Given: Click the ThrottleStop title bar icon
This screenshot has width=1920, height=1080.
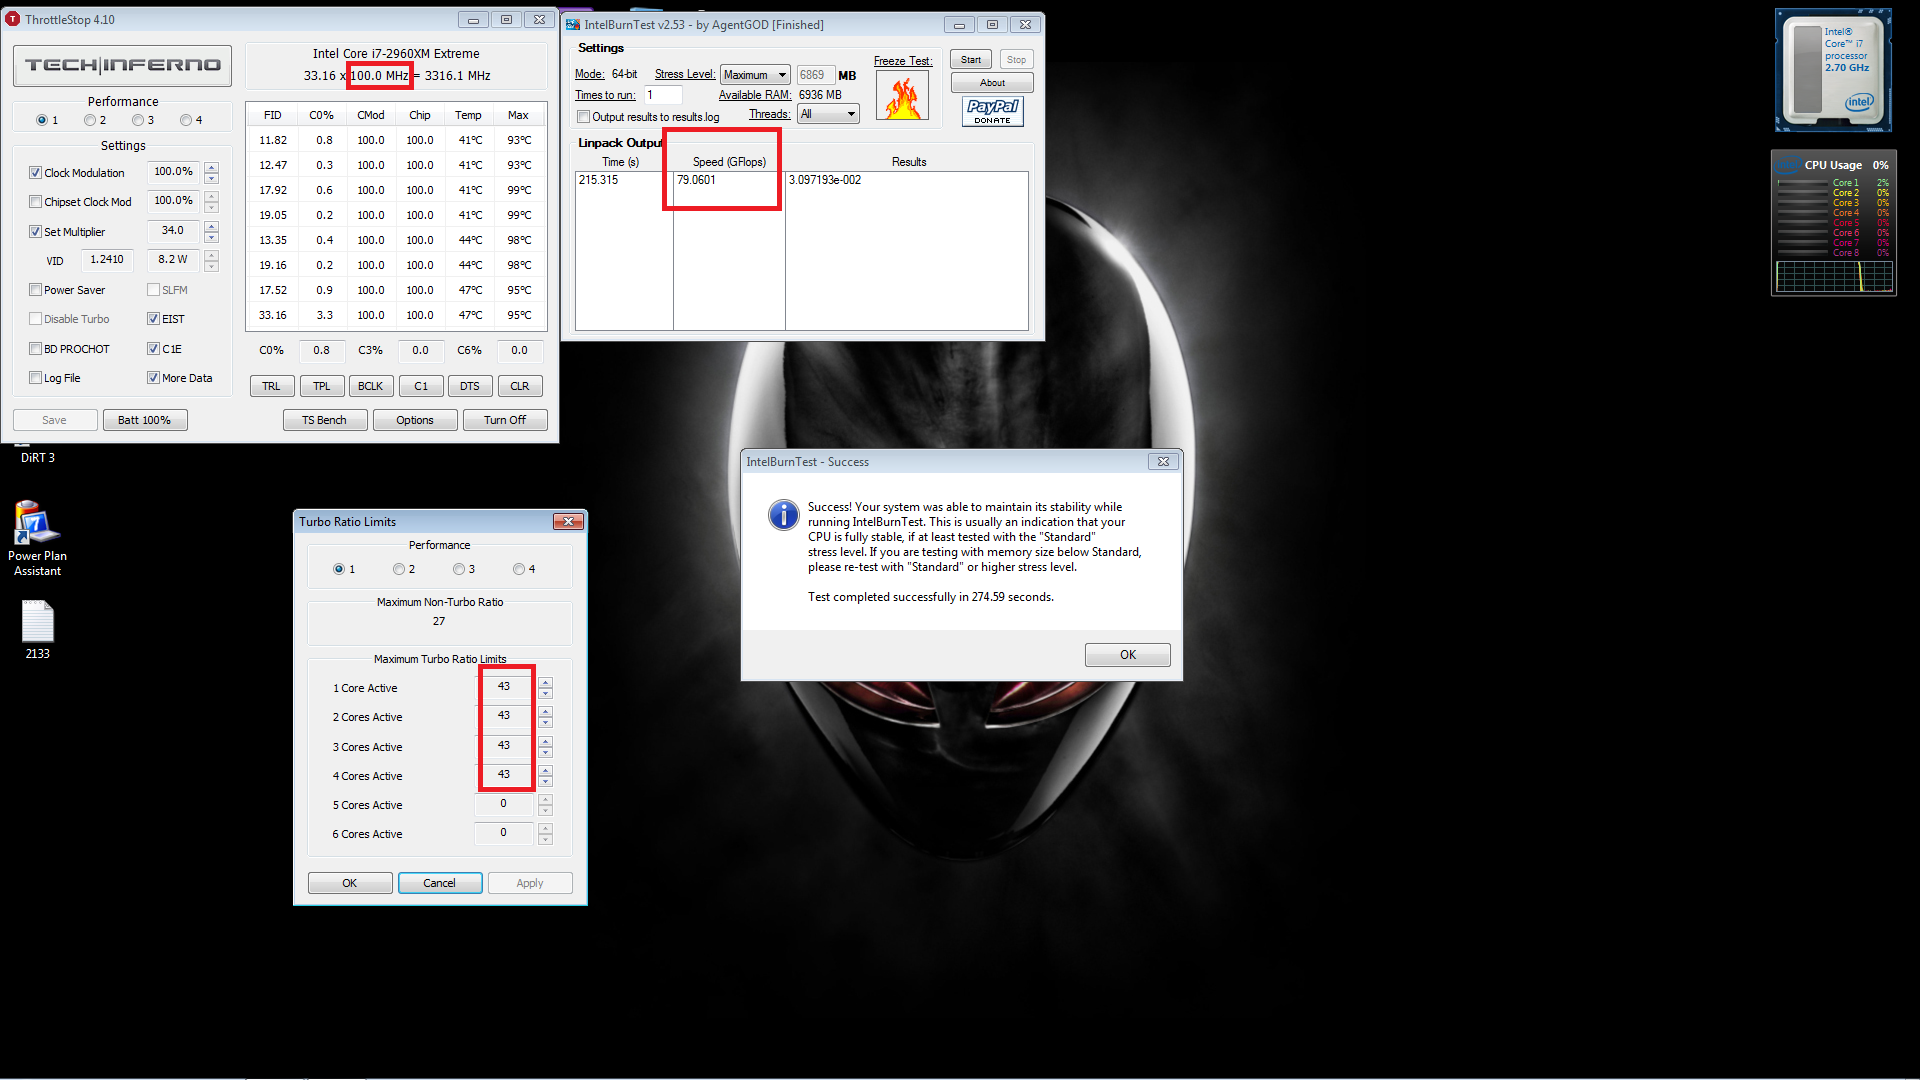Looking at the screenshot, I should [x=13, y=19].
